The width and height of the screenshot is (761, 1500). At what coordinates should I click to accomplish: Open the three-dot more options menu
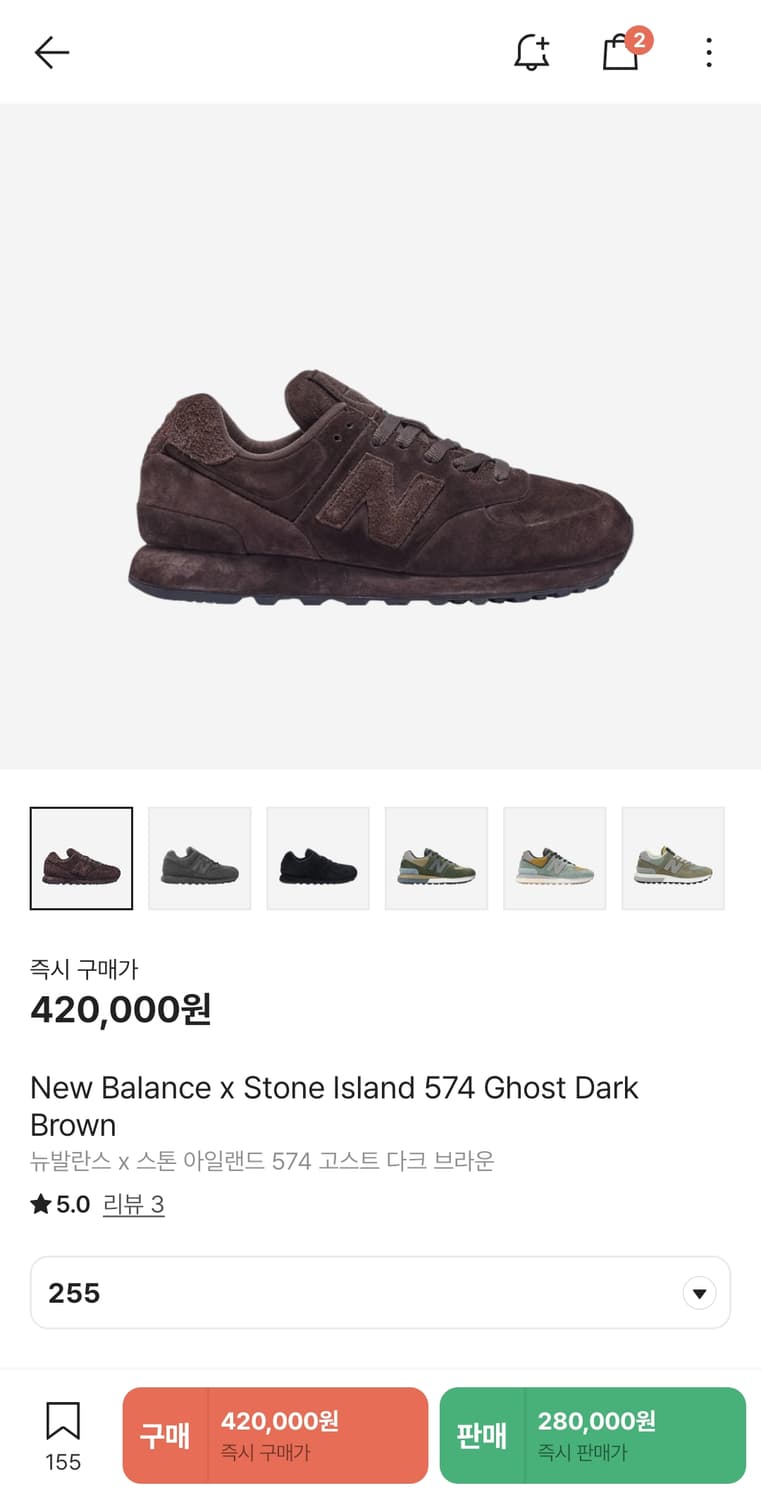[x=708, y=52]
